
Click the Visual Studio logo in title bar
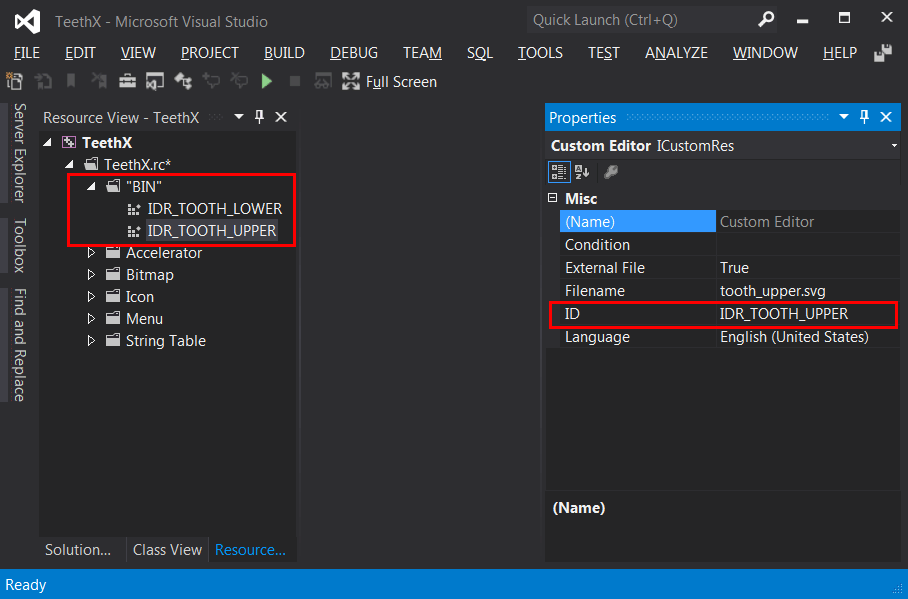pyautogui.click(x=27, y=22)
